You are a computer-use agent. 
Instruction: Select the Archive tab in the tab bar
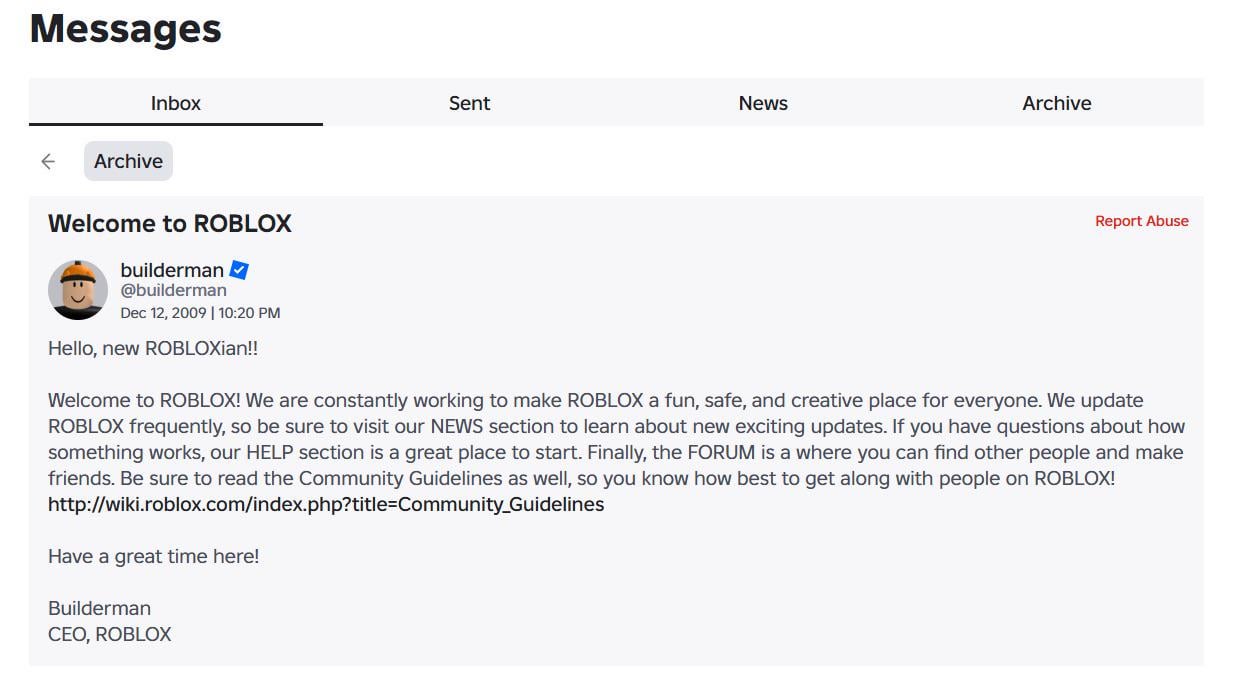[1056, 103]
